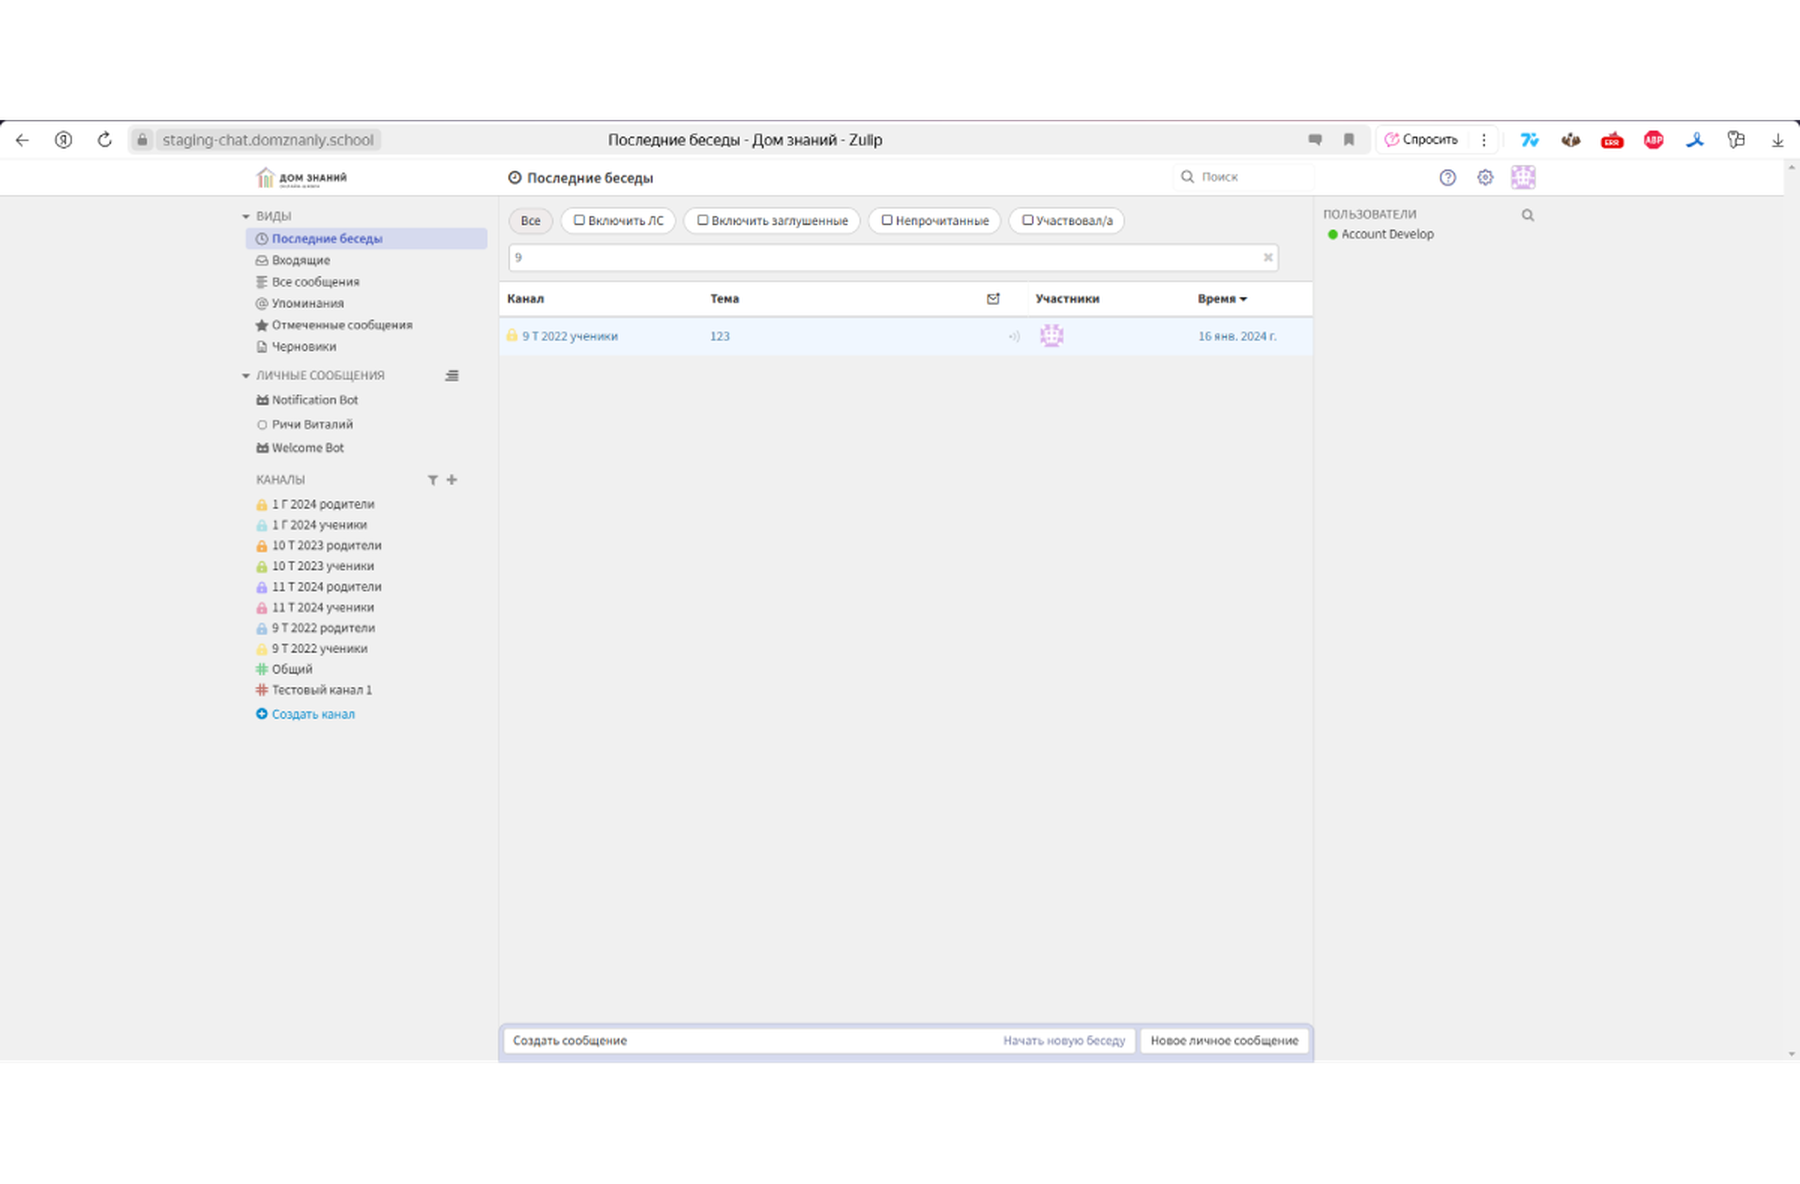Click the add channel plus icon
Image resolution: width=1800 pixels, height=1184 pixels.
452,480
